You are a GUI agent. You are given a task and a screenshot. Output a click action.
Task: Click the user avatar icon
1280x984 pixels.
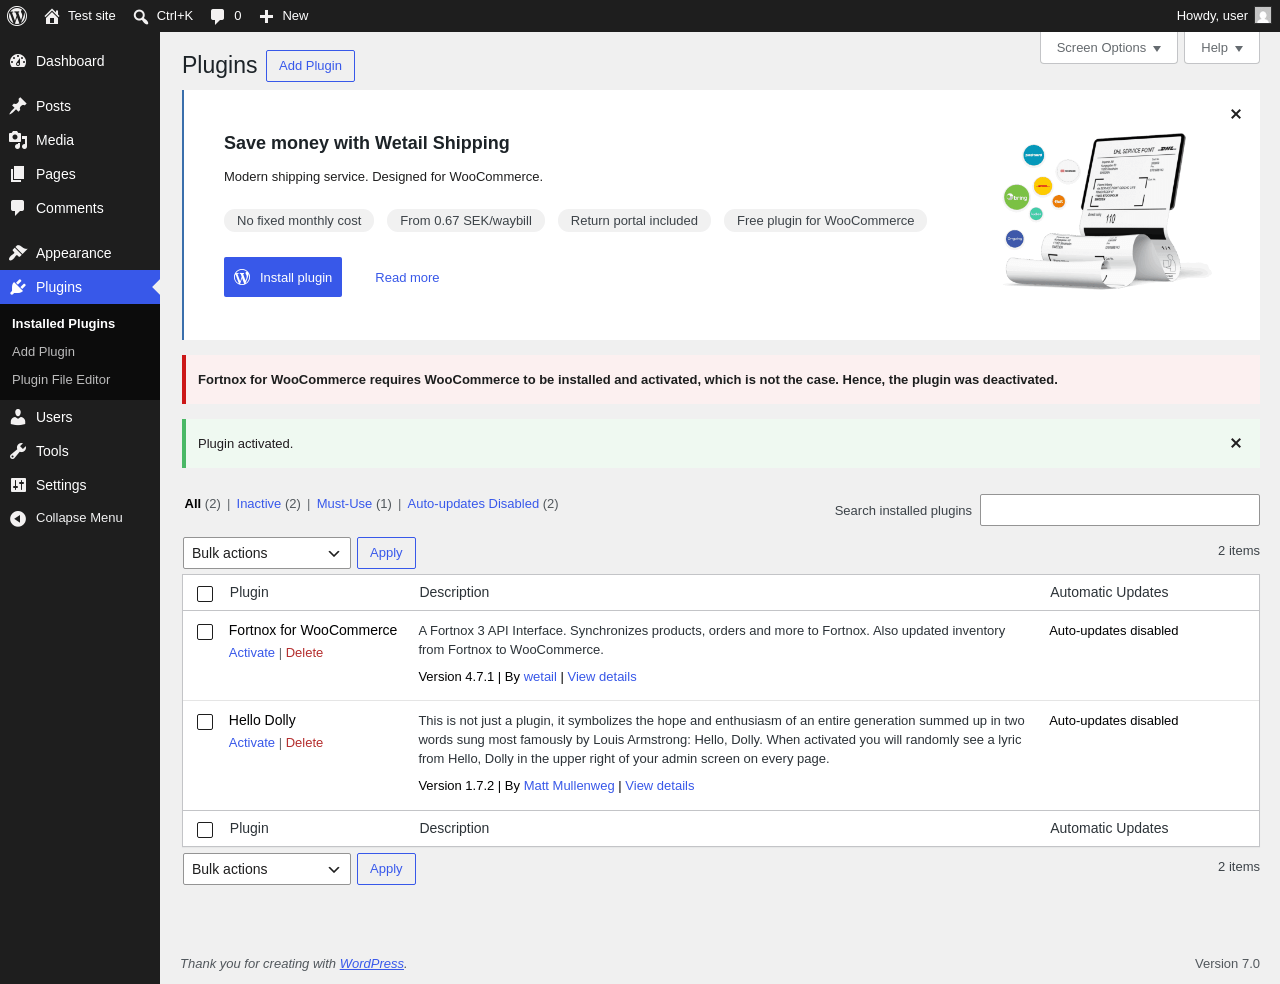pos(1263,16)
